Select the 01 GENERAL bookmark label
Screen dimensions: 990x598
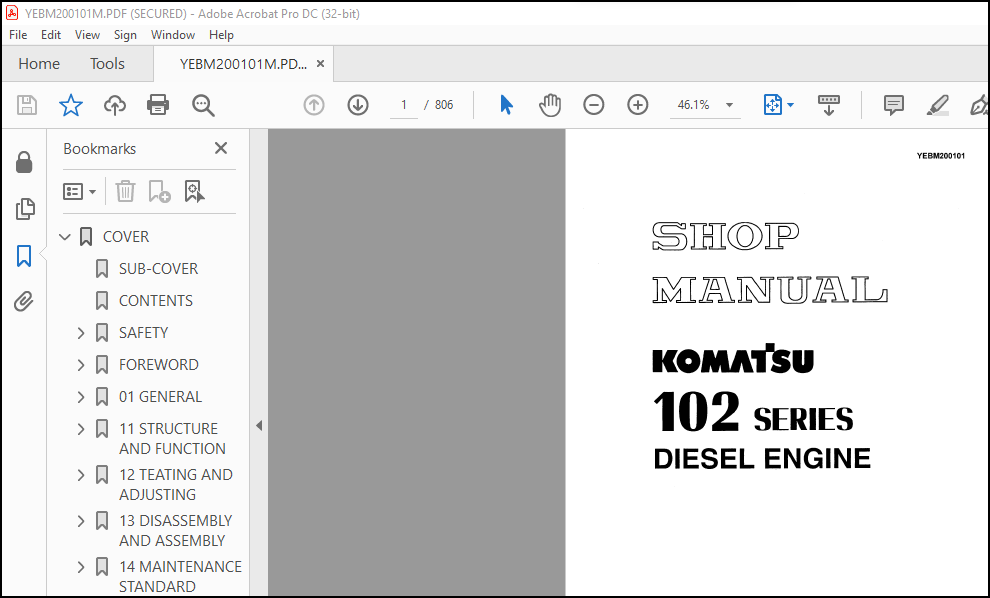(x=160, y=397)
